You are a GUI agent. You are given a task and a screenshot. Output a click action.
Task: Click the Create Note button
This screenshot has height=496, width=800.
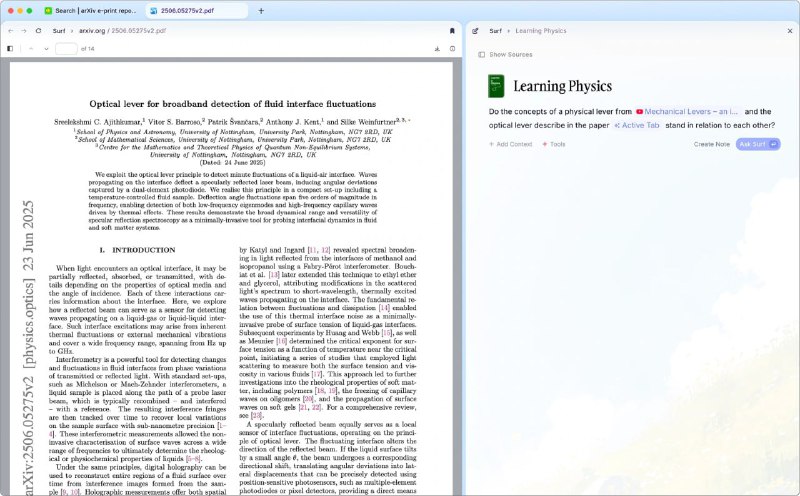[711, 144]
